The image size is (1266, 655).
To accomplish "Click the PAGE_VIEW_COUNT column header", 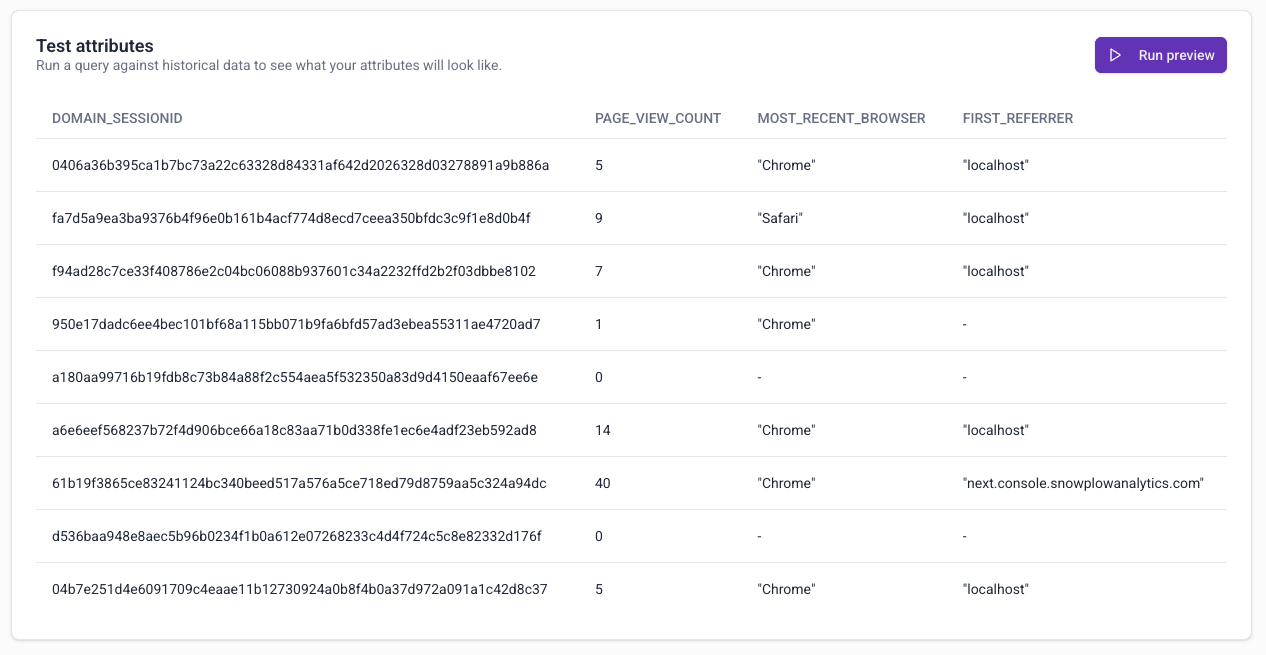I will 658,118.
